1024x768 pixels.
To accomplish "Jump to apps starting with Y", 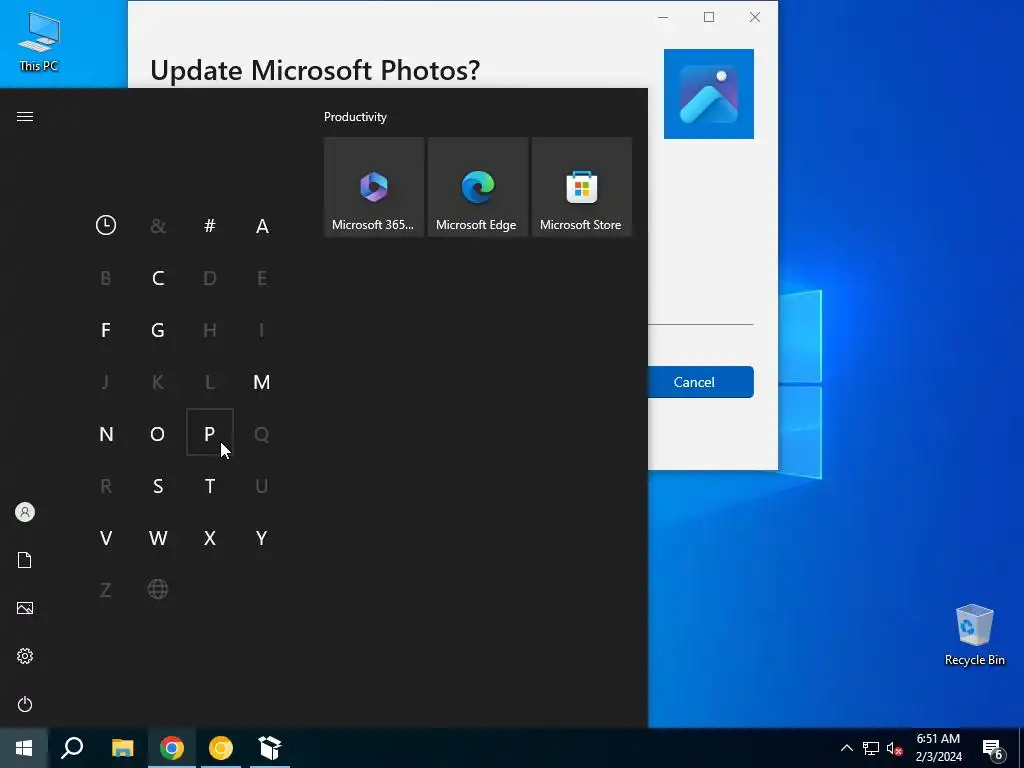I will point(262,538).
